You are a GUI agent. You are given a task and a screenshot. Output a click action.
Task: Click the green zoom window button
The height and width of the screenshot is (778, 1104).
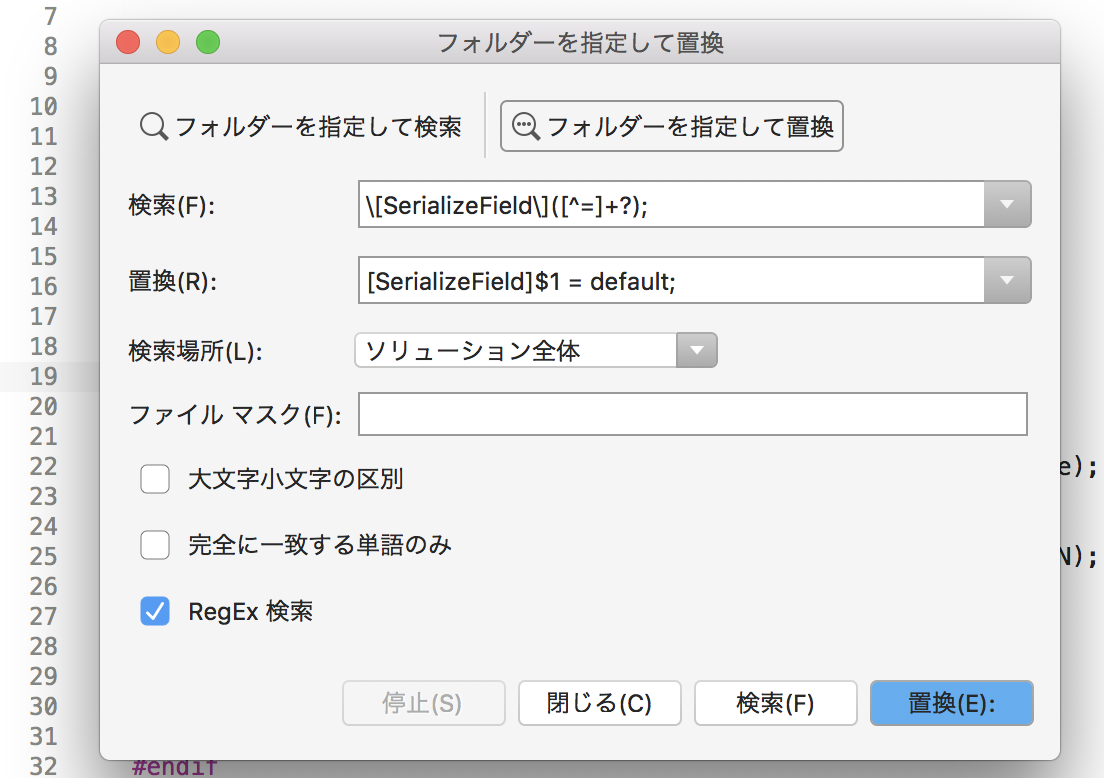(207, 43)
